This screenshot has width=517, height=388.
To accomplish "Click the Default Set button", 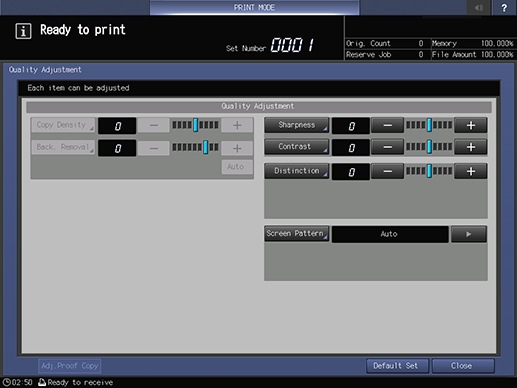I will 397,366.
